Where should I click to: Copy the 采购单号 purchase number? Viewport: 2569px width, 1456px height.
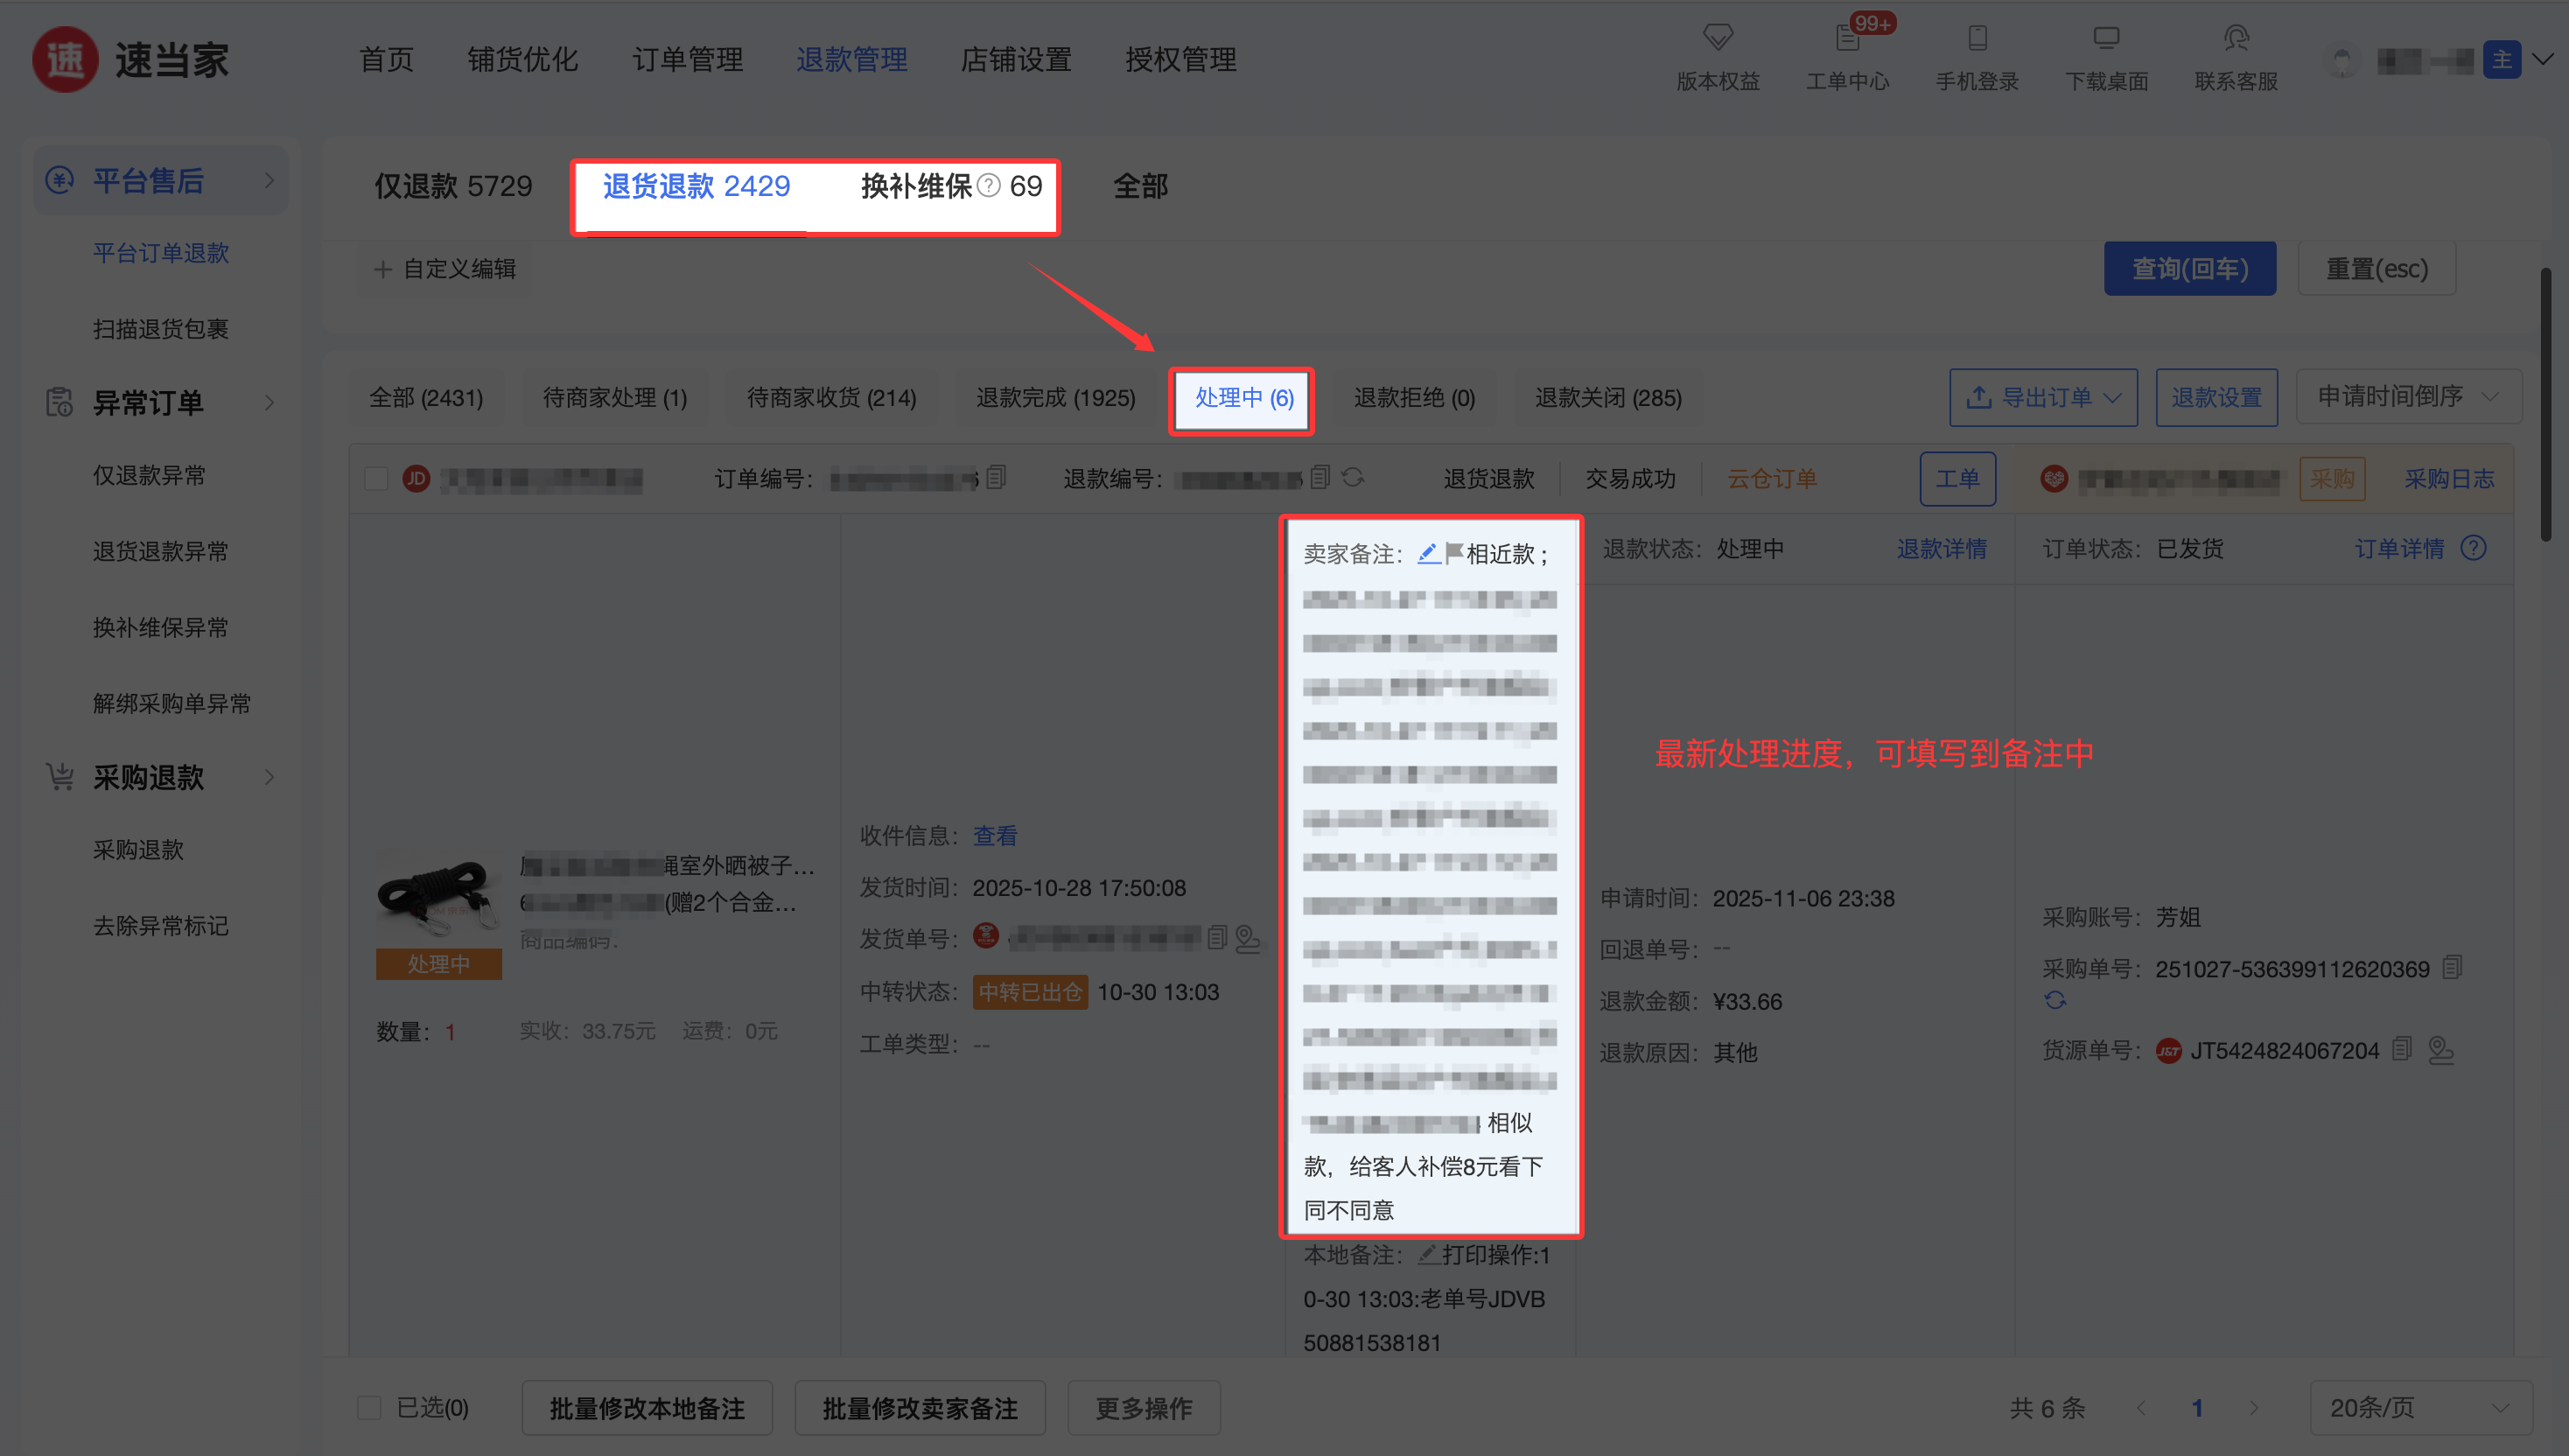pyautogui.click(x=2452, y=968)
